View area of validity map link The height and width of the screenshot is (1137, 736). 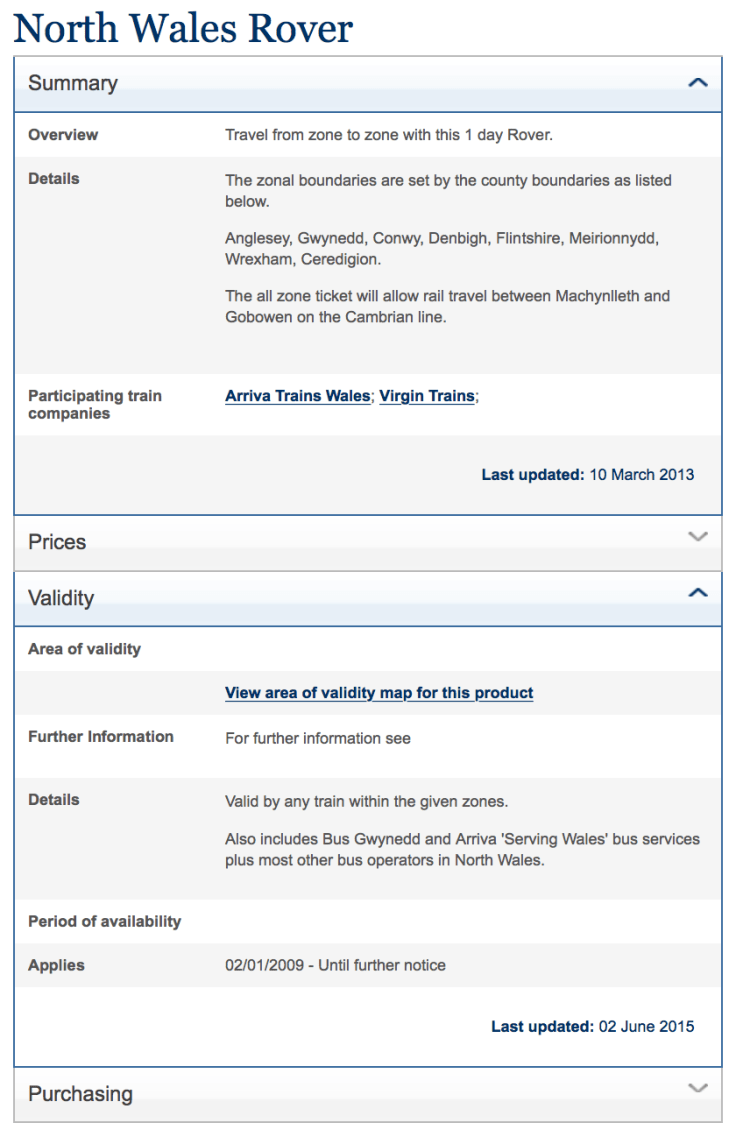click(x=379, y=693)
